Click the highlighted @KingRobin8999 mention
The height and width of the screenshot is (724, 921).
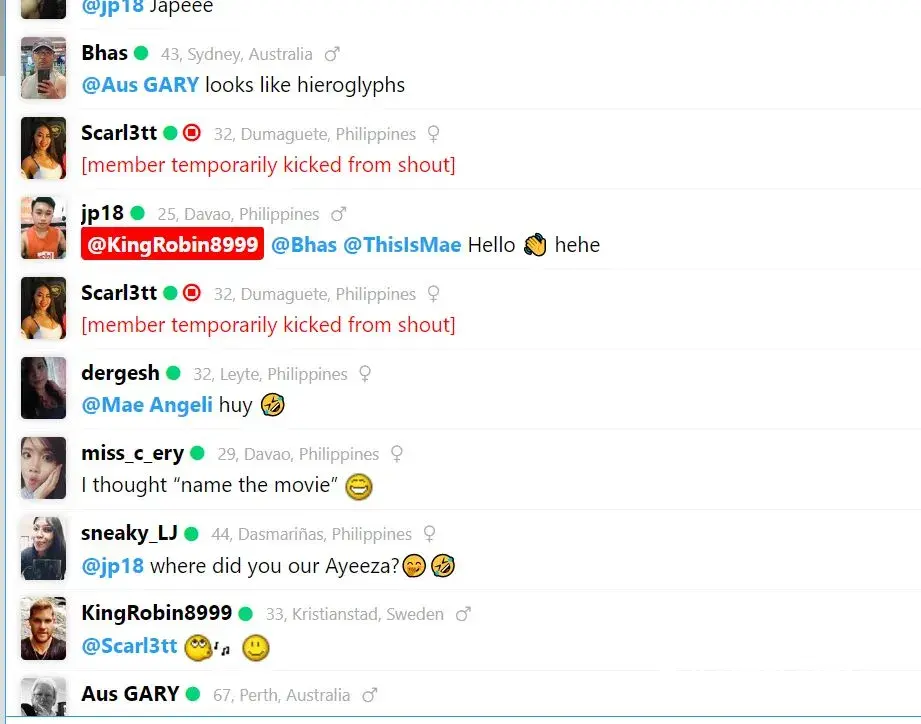coord(173,244)
